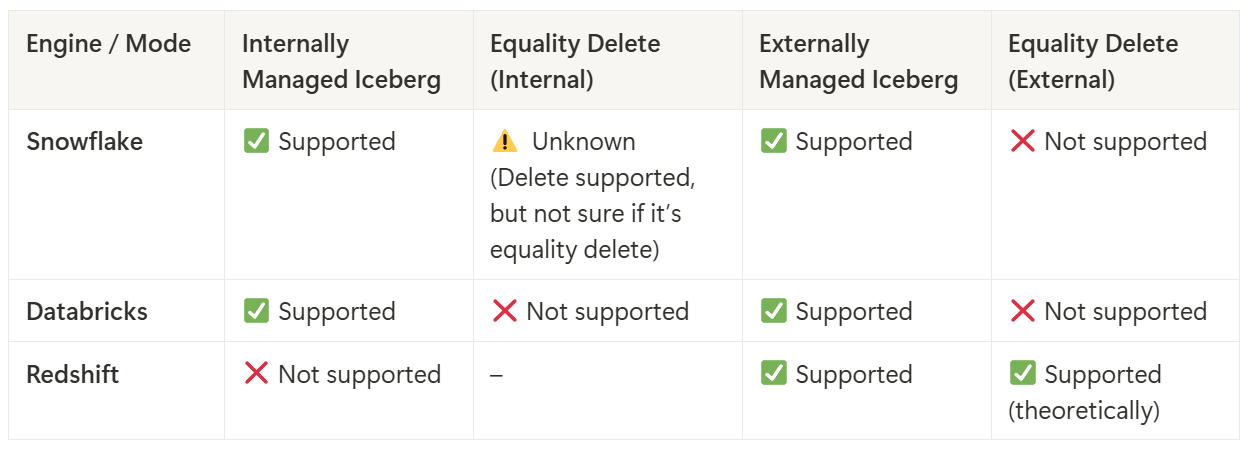
Task: Click green checkmark in Snowflake Externally Managed cell
Action: coord(773,141)
